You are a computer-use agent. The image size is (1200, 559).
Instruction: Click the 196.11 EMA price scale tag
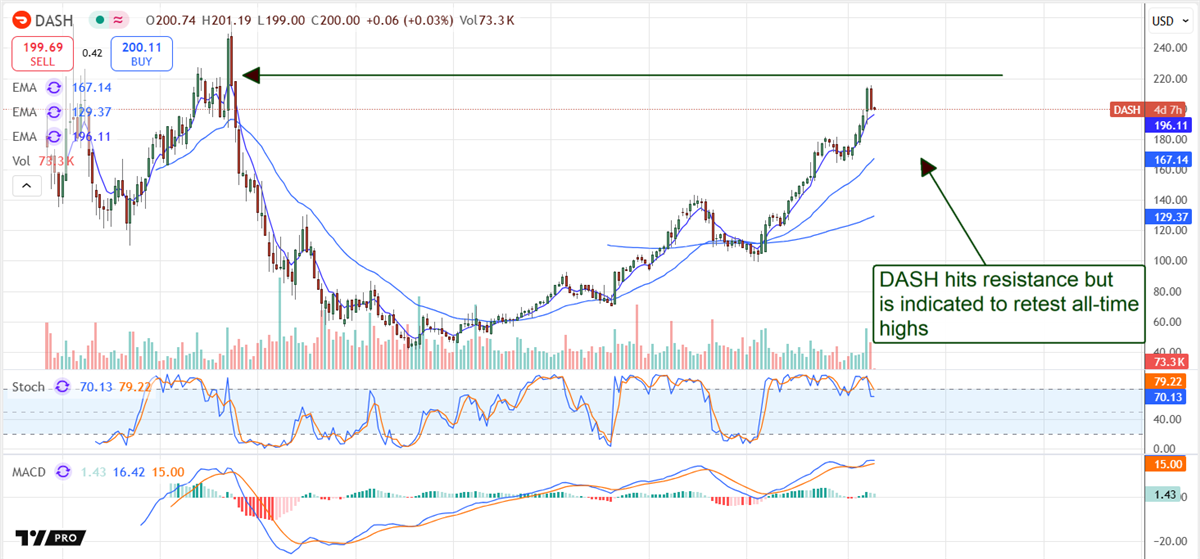coord(1166,125)
